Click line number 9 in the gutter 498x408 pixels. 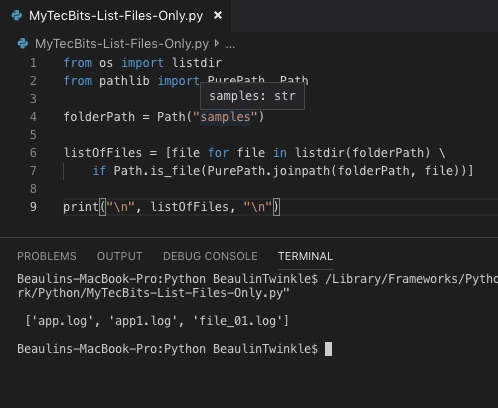33,207
